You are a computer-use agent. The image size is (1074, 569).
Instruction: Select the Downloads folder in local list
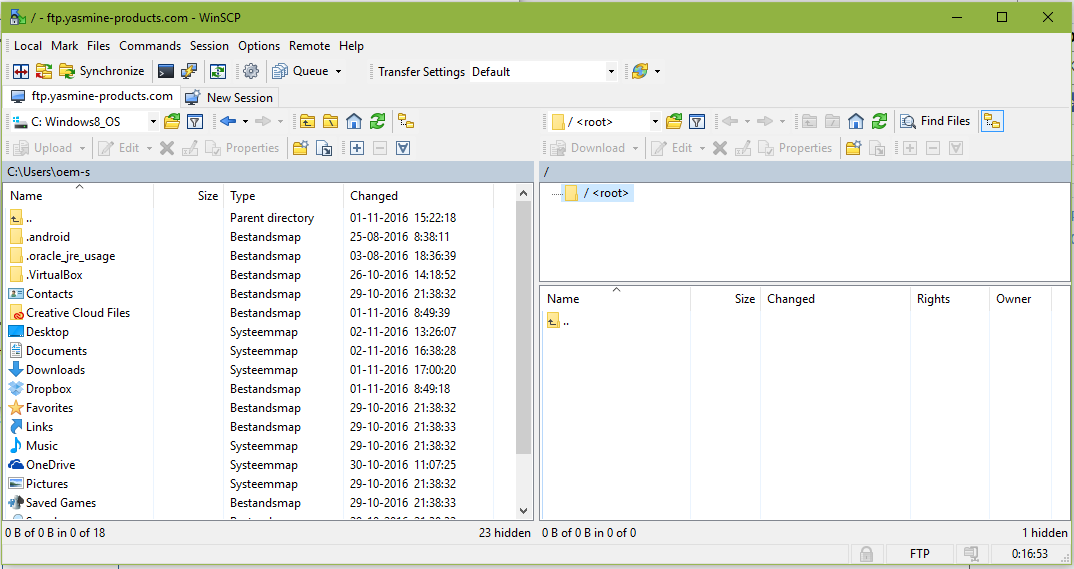[x=55, y=370]
